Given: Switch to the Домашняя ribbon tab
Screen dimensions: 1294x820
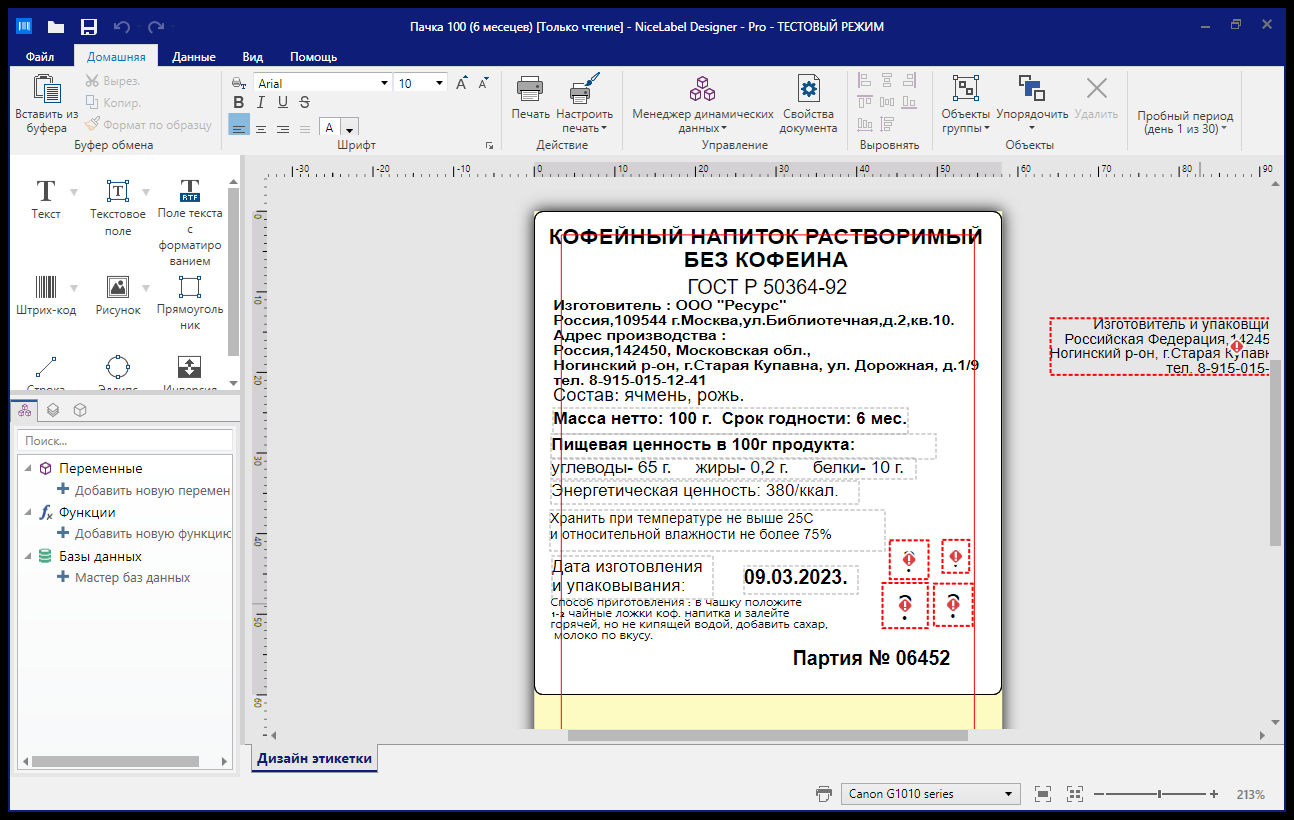Looking at the screenshot, I should [x=116, y=57].
